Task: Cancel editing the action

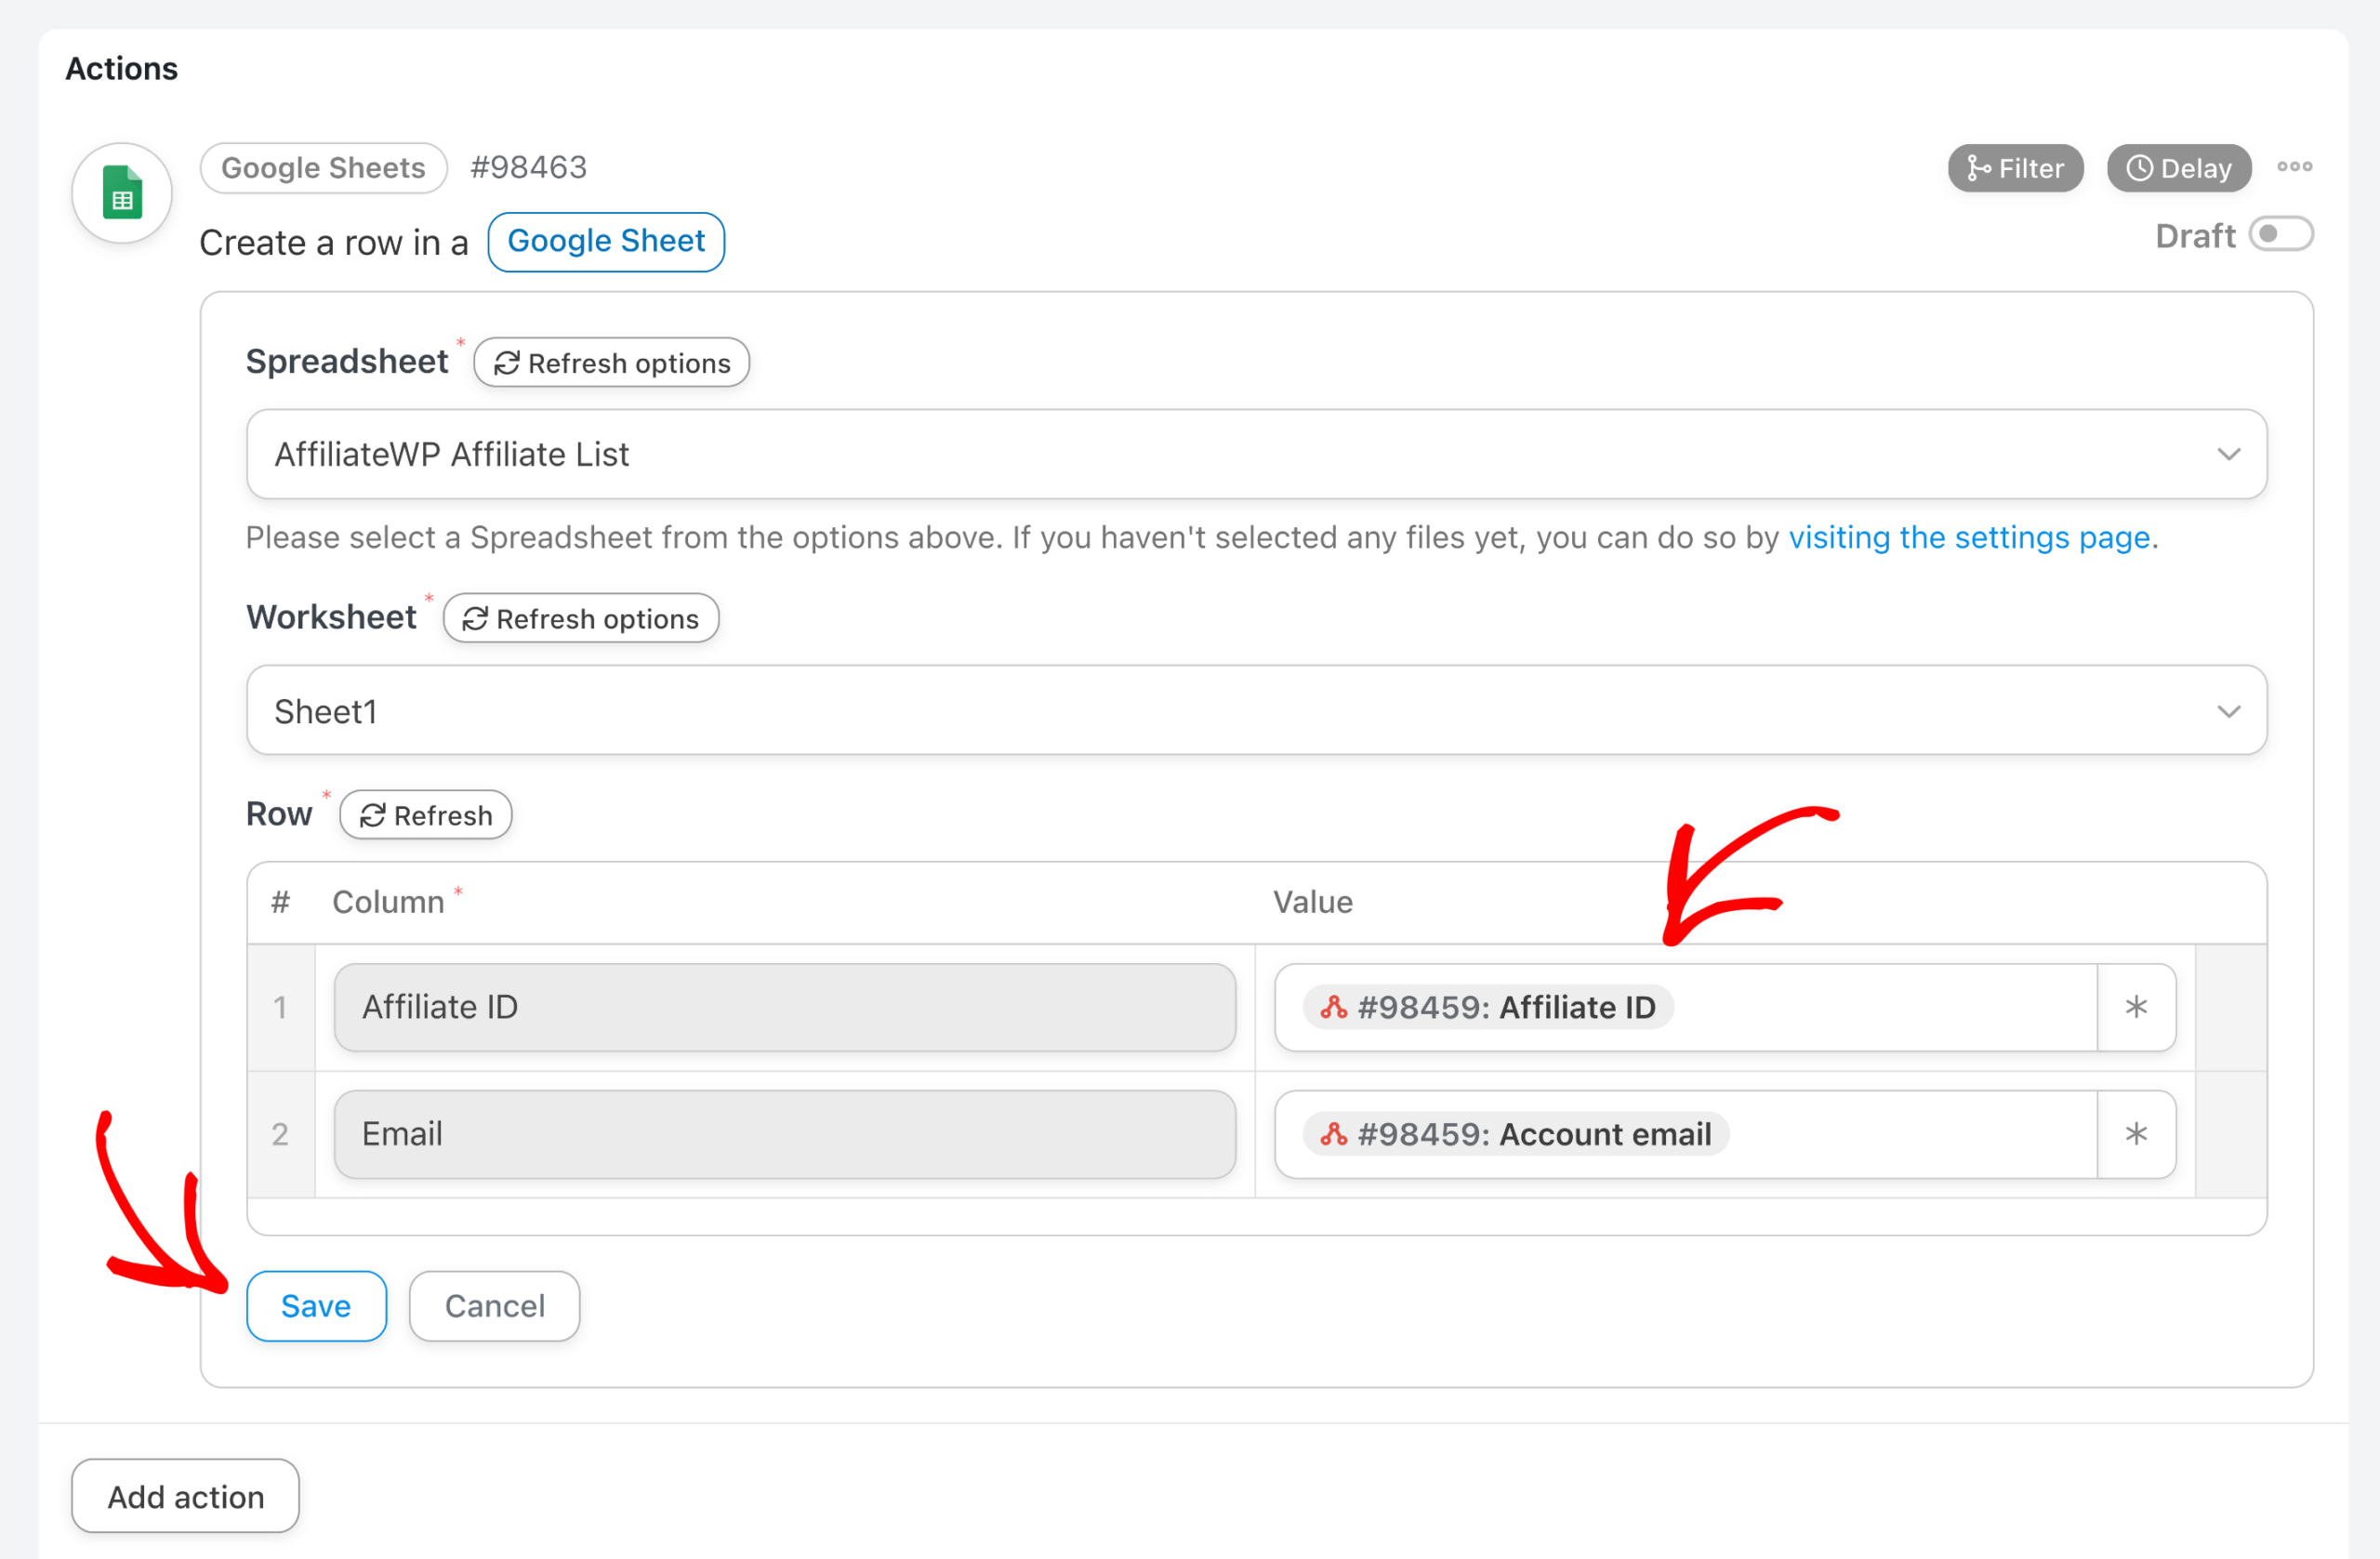Action: 495,1306
